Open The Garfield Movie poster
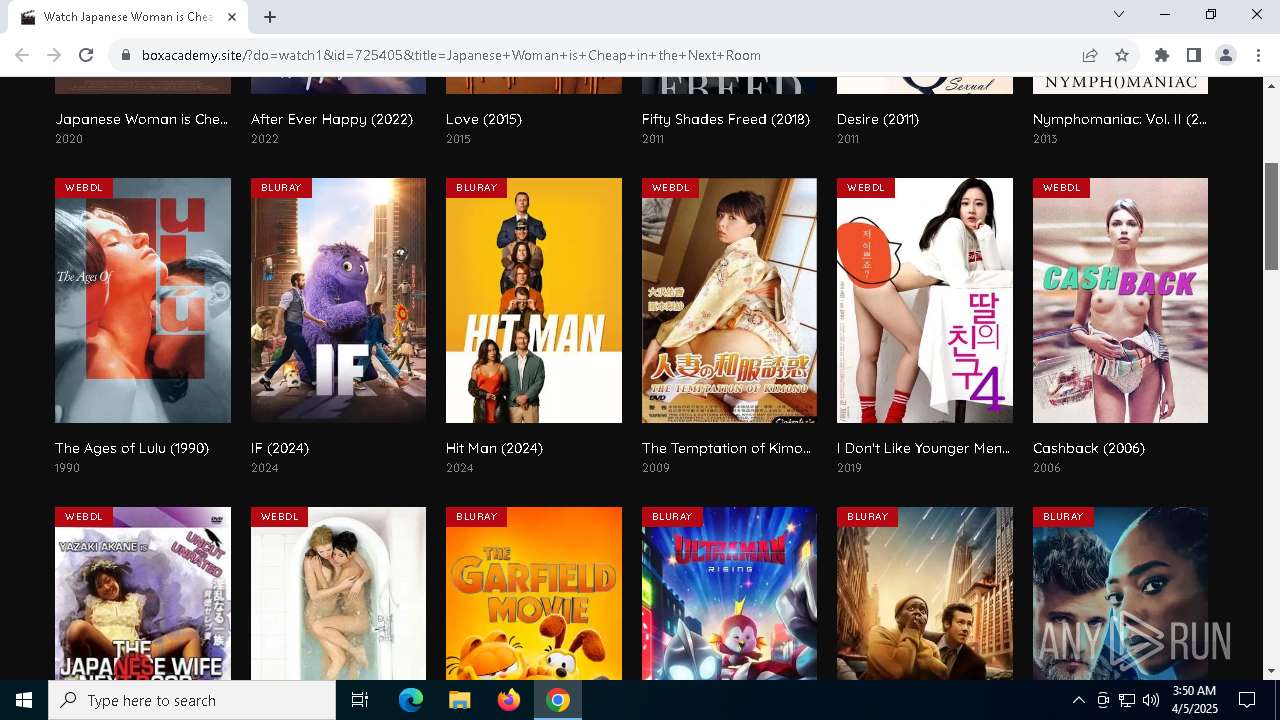Image resolution: width=1280 pixels, height=720 pixels. click(x=534, y=593)
